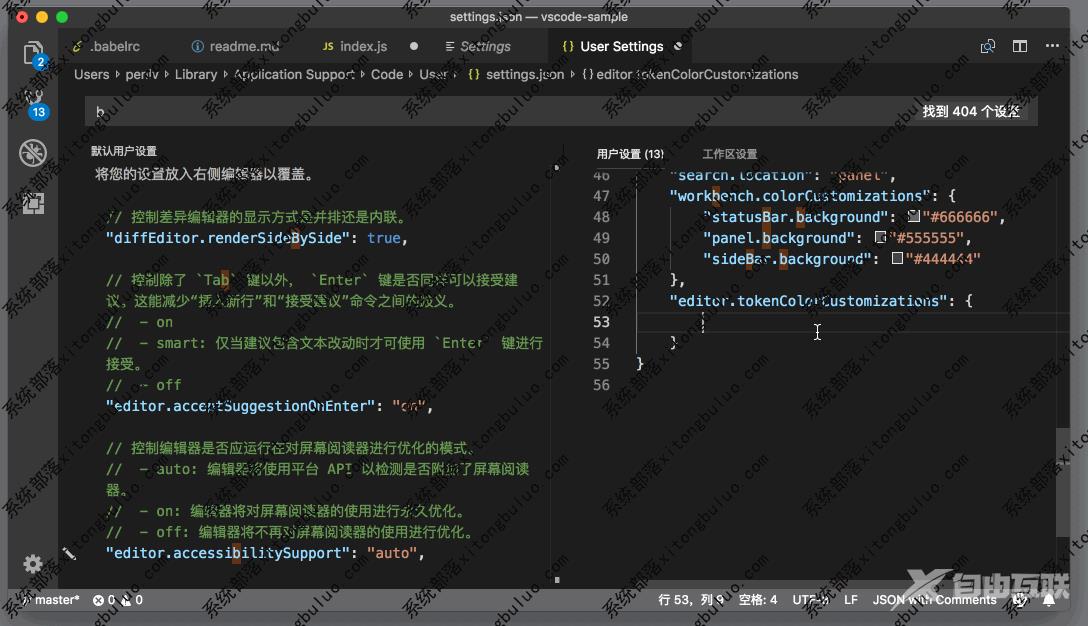
Task: Change language mode JSON with Comments
Action: point(934,600)
